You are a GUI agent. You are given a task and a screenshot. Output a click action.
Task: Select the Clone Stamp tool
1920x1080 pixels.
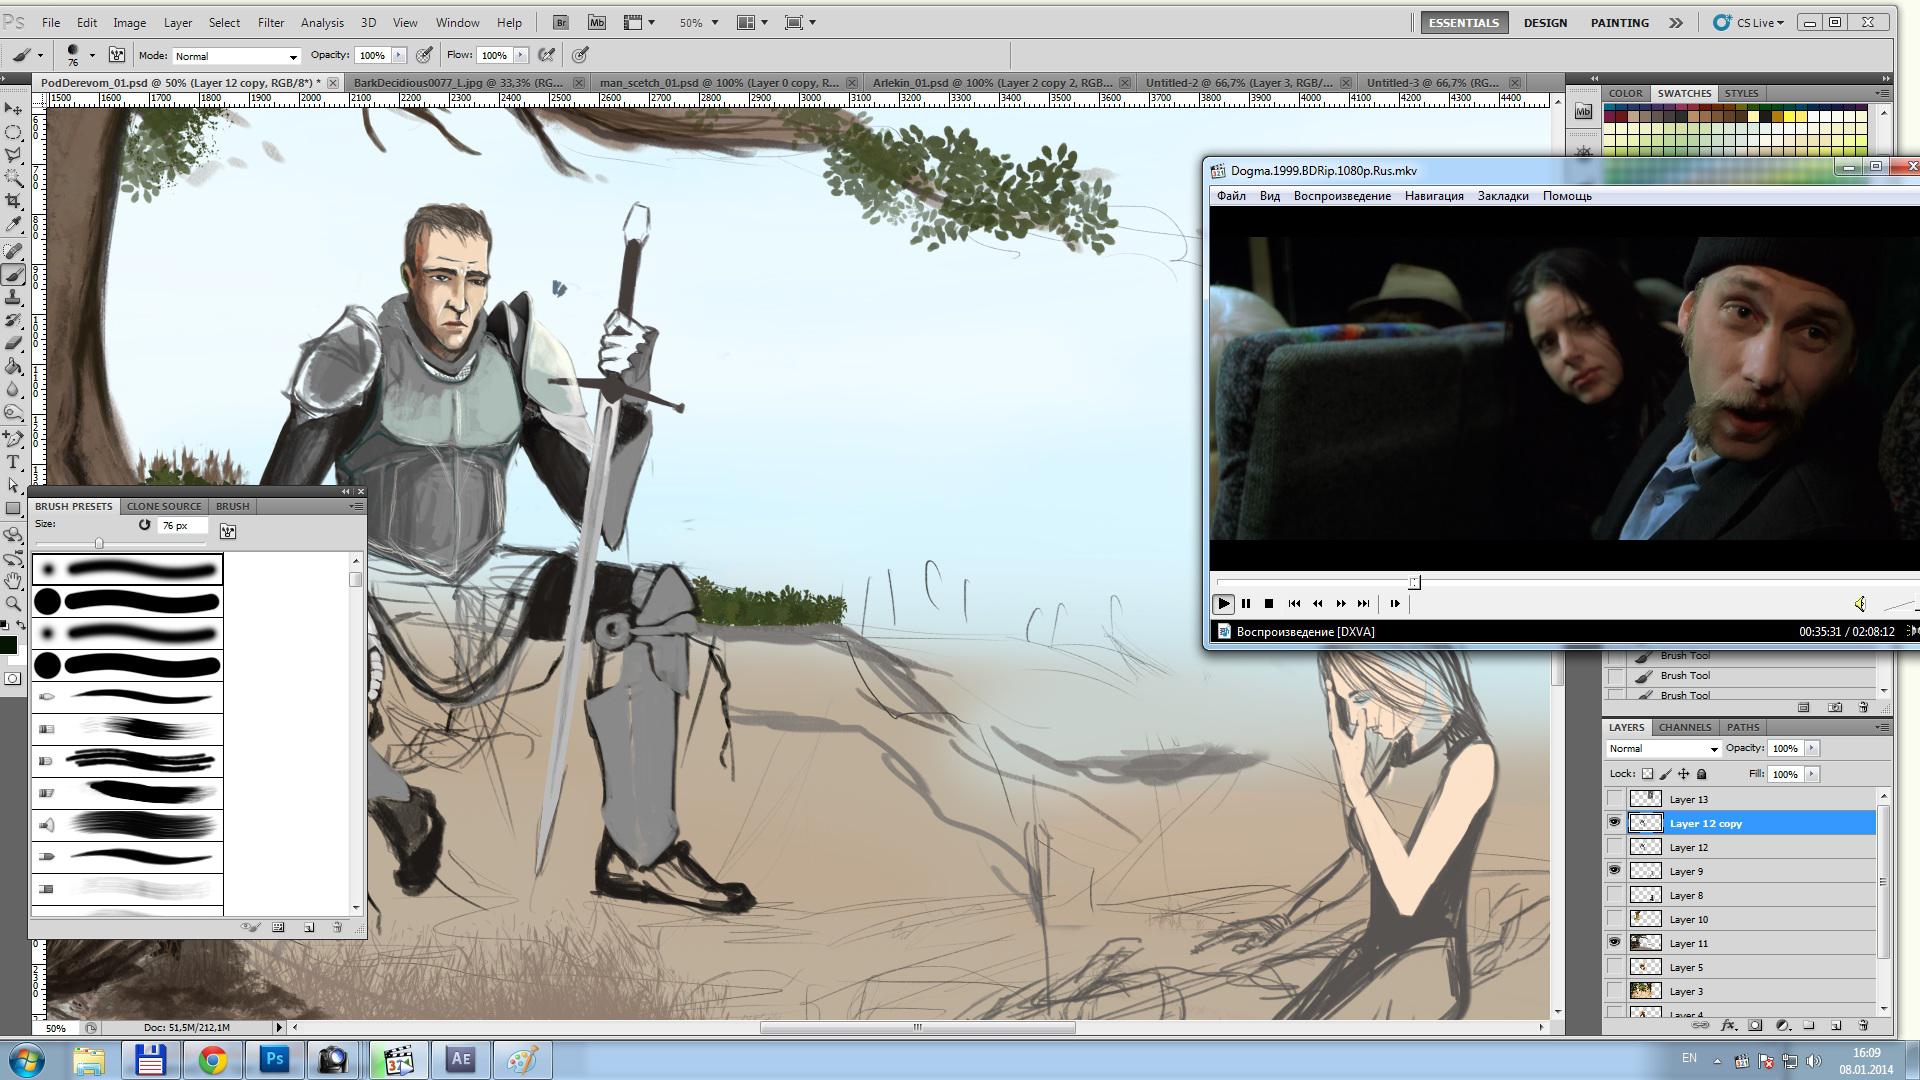coord(13,298)
